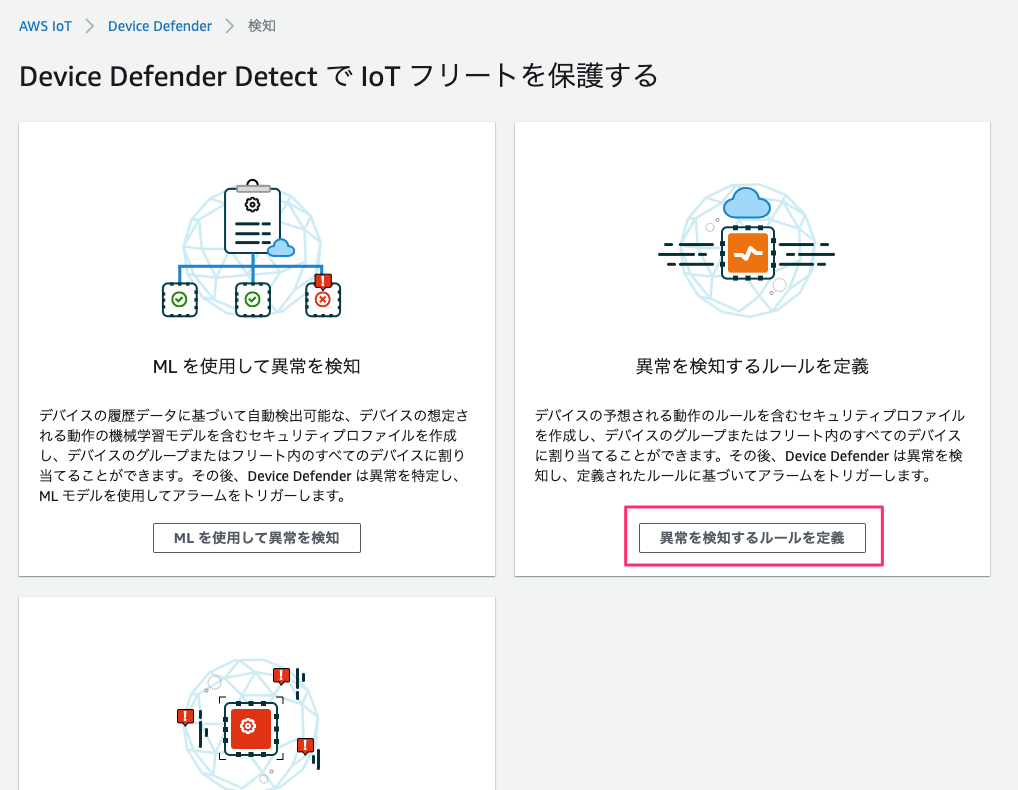1018x790 pixels.
Task: Click the highlighted pink outlined button
Action: [753, 537]
